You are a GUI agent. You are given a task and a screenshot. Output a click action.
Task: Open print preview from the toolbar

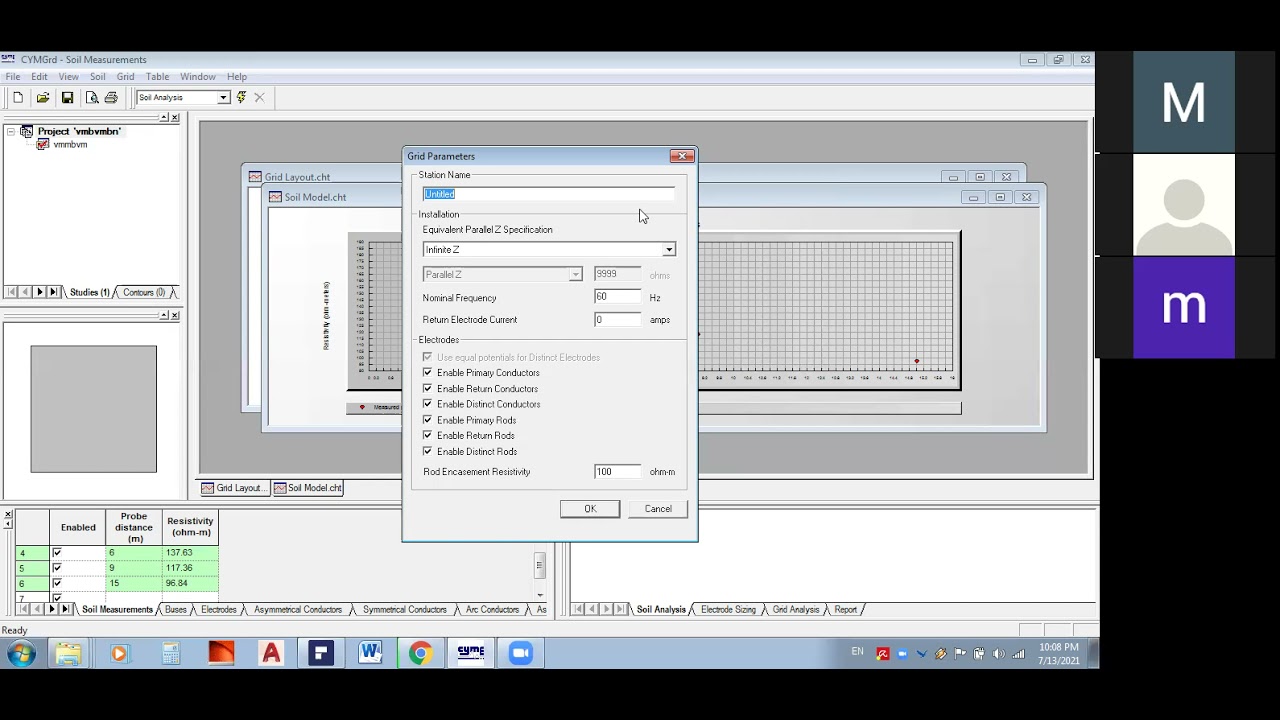point(91,97)
